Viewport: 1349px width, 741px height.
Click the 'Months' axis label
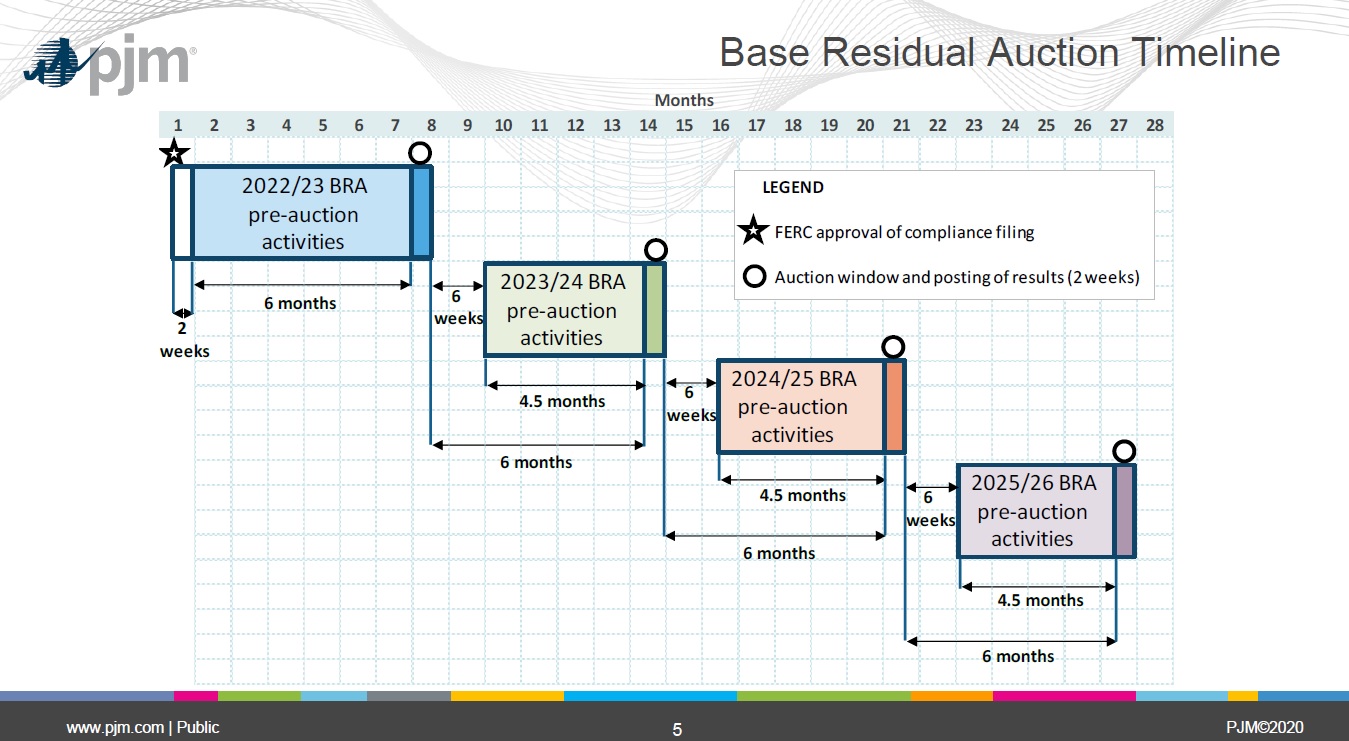click(x=684, y=100)
